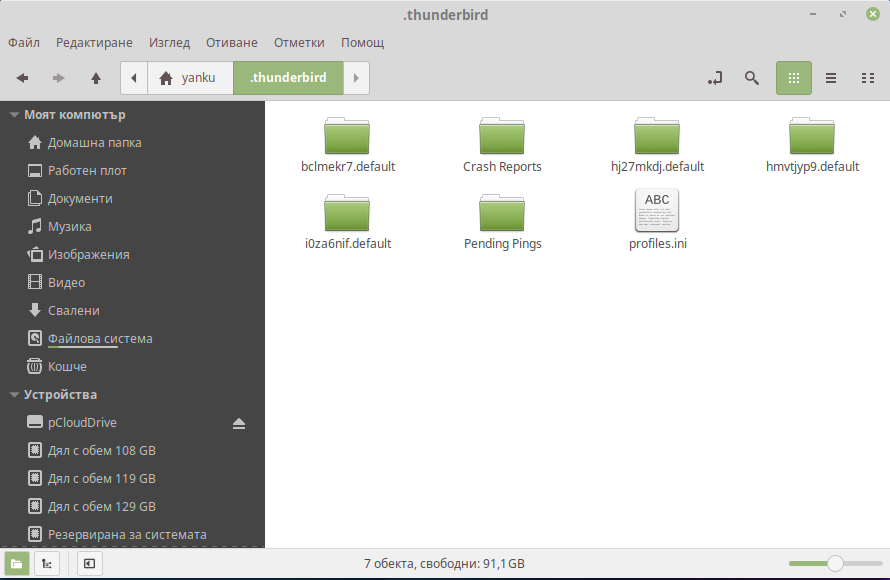
Task: Adjust the icon zoom slider
Action: tap(834, 564)
